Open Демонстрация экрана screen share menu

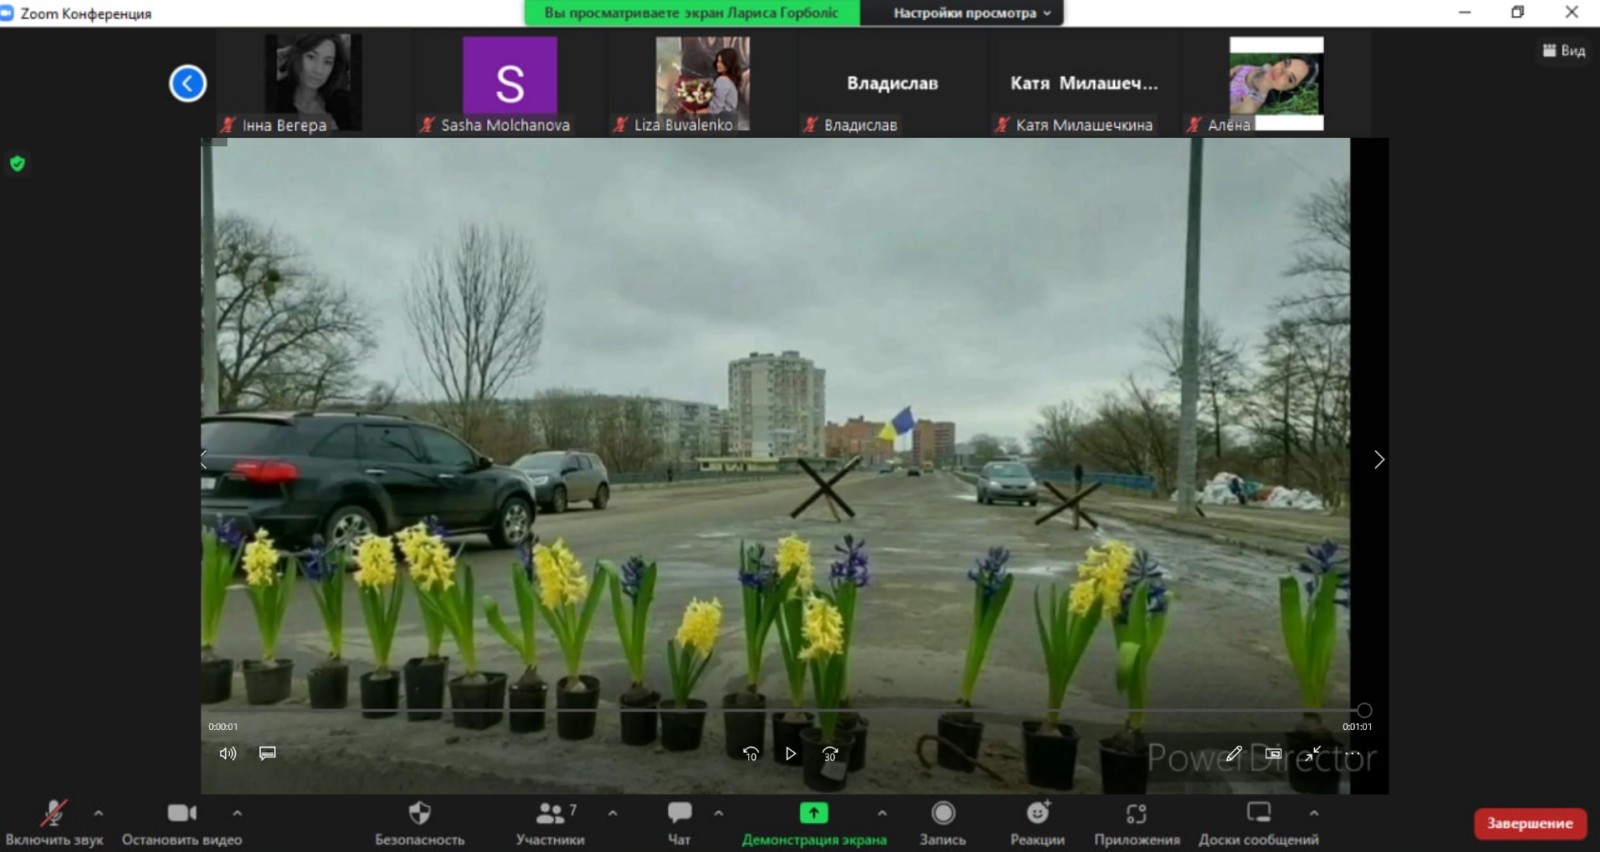(x=813, y=822)
